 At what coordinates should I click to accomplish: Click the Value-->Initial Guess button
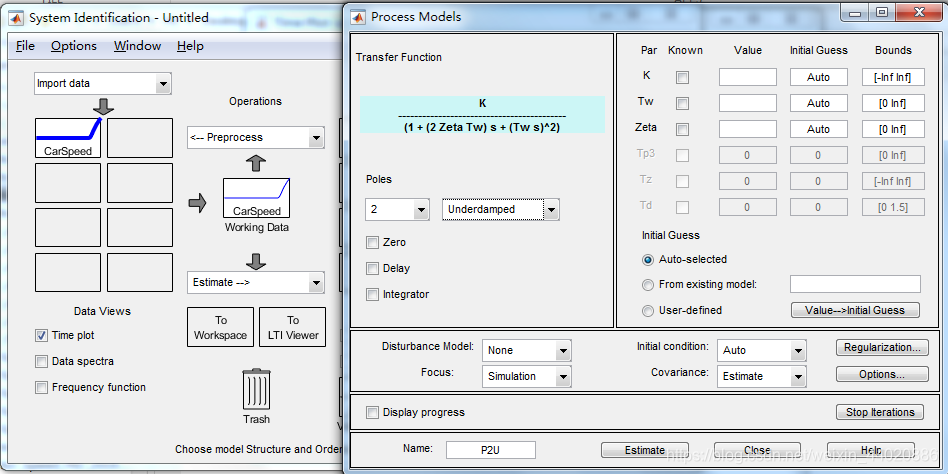click(855, 310)
